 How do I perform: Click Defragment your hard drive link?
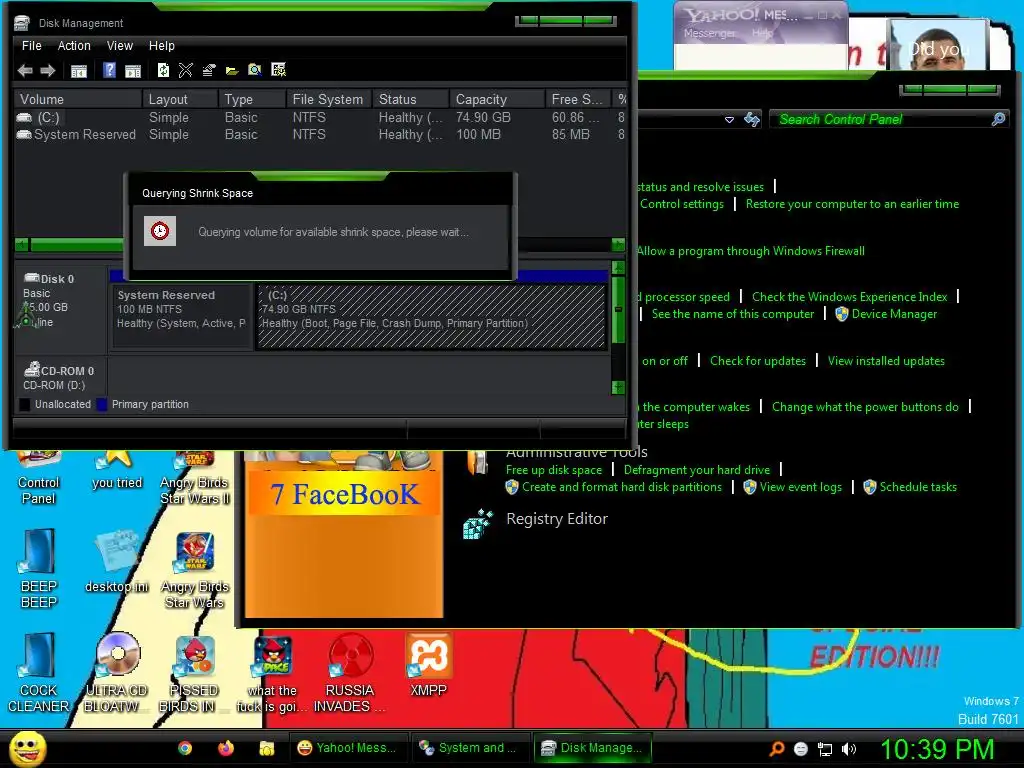(697, 470)
